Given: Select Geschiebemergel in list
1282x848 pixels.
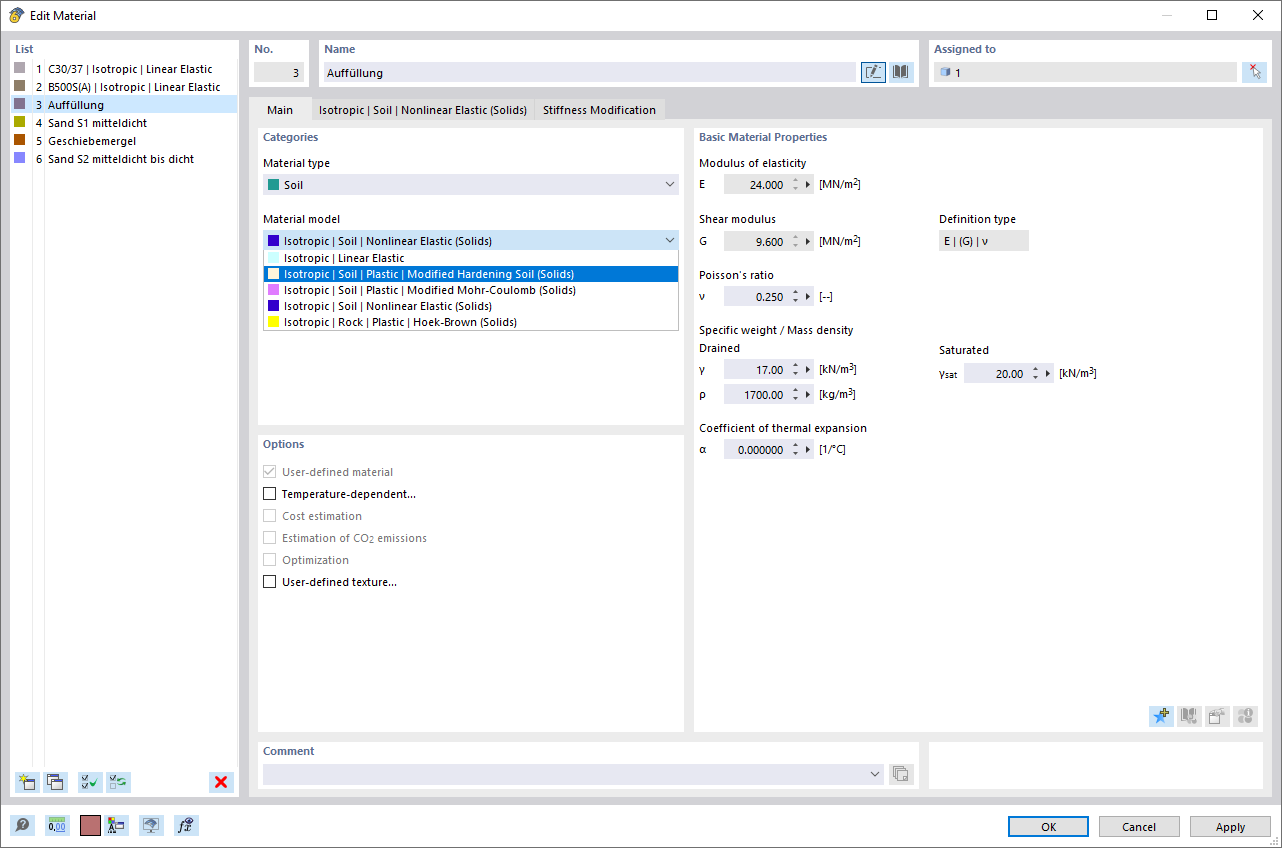Looking at the screenshot, I should click(124, 141).
